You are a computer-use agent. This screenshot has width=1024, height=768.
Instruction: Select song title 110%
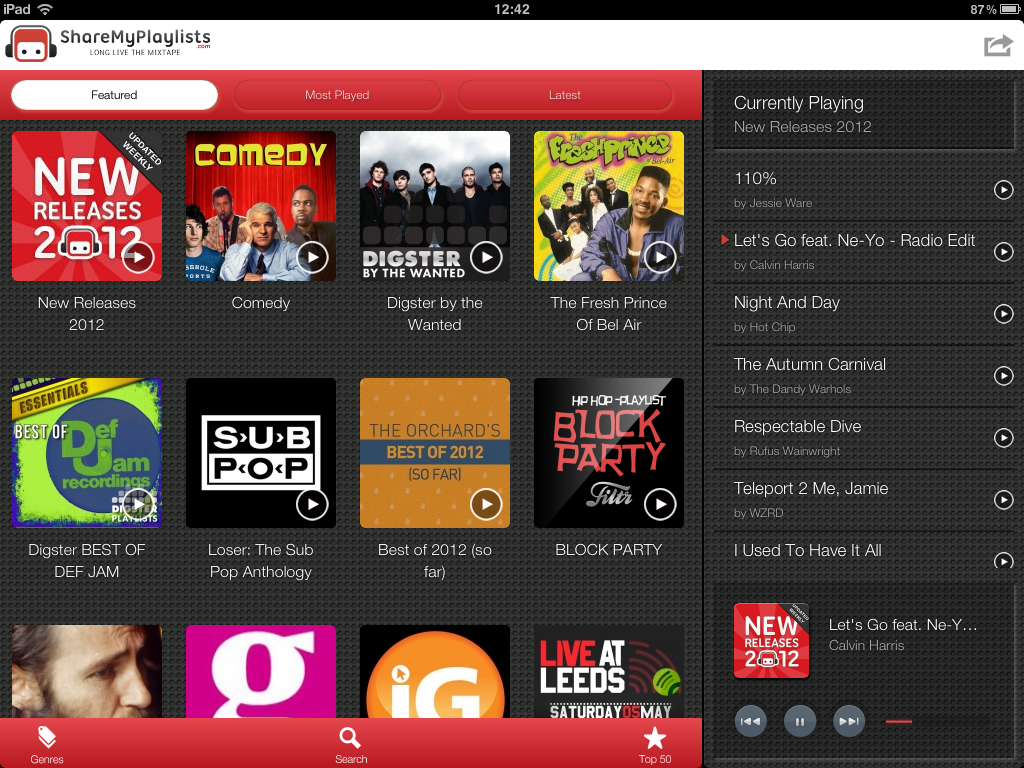(755, 178)
